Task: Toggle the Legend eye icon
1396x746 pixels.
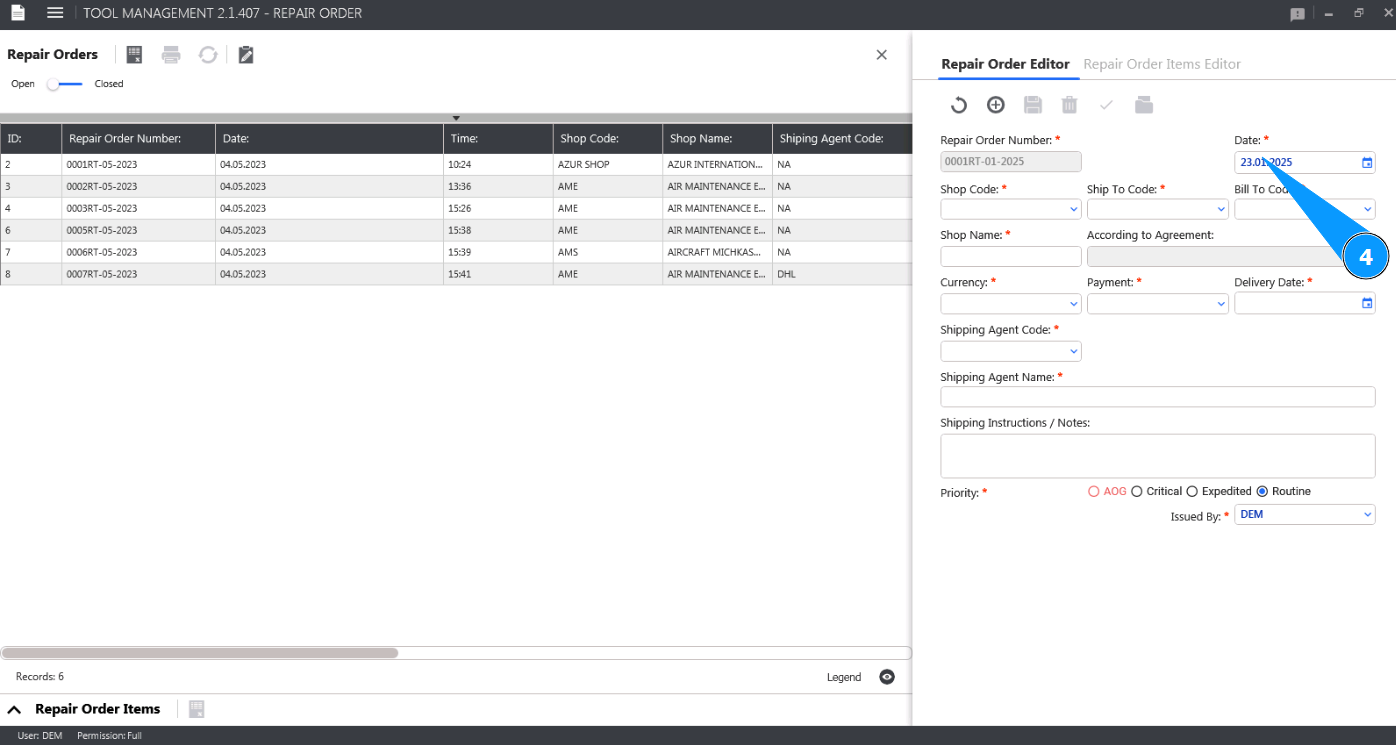Action: point(887,677)
